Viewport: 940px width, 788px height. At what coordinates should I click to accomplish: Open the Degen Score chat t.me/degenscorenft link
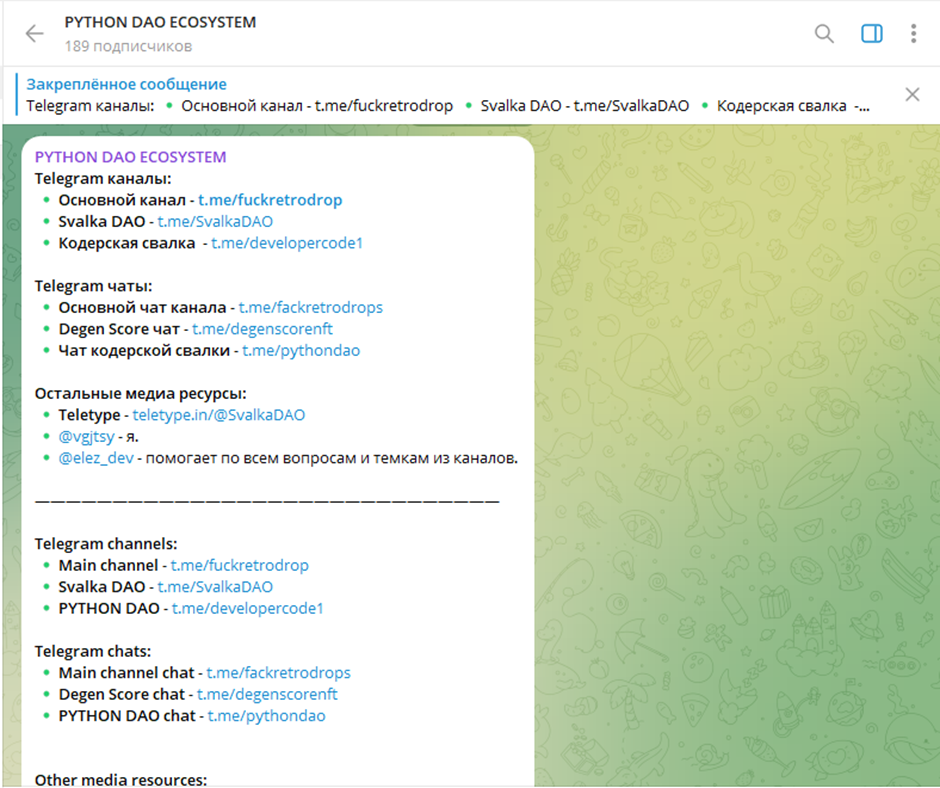tap(267, 694)
